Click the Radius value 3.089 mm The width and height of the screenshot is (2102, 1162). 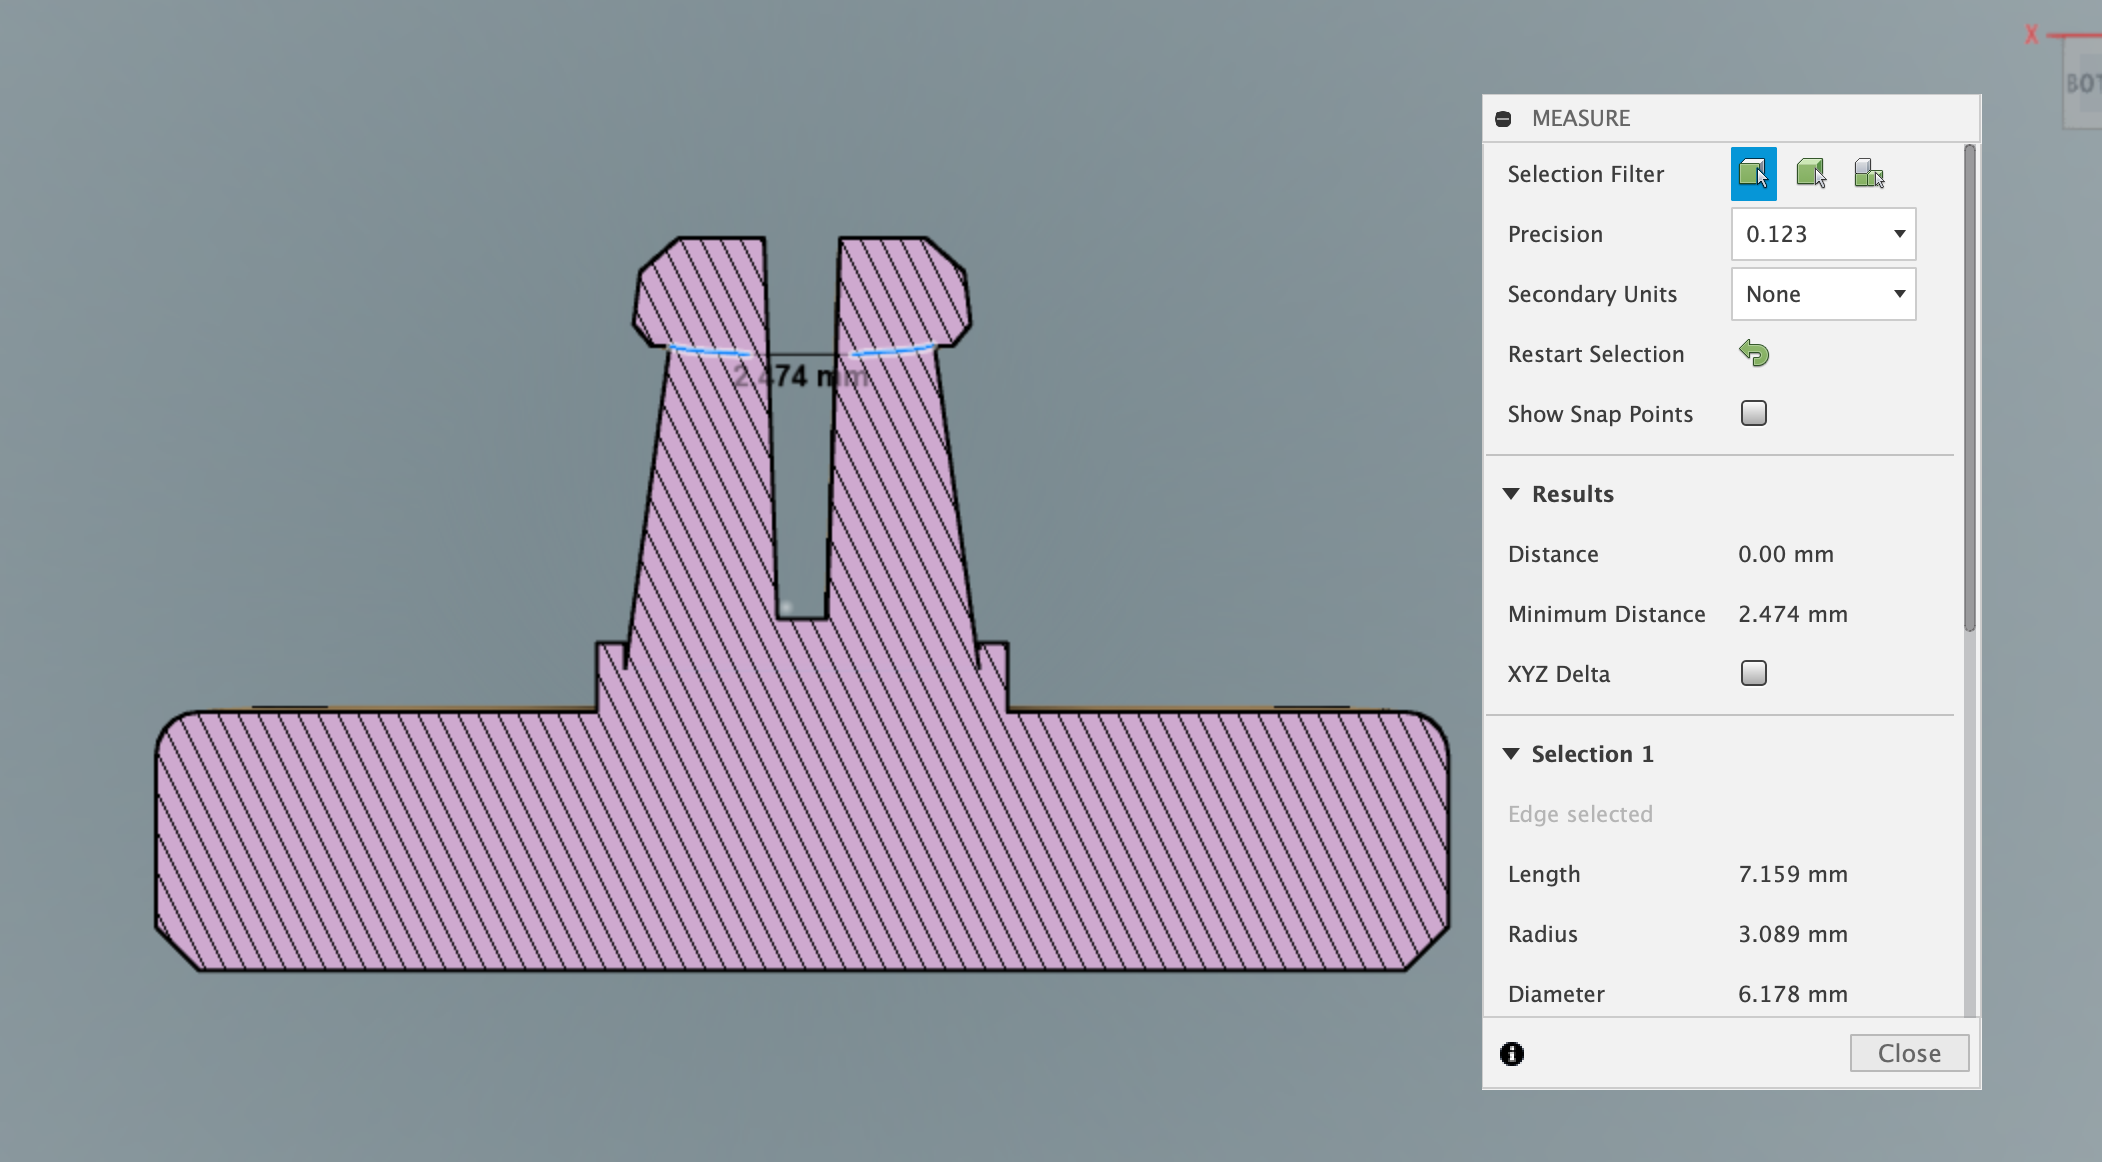[x=1793, y=934]
